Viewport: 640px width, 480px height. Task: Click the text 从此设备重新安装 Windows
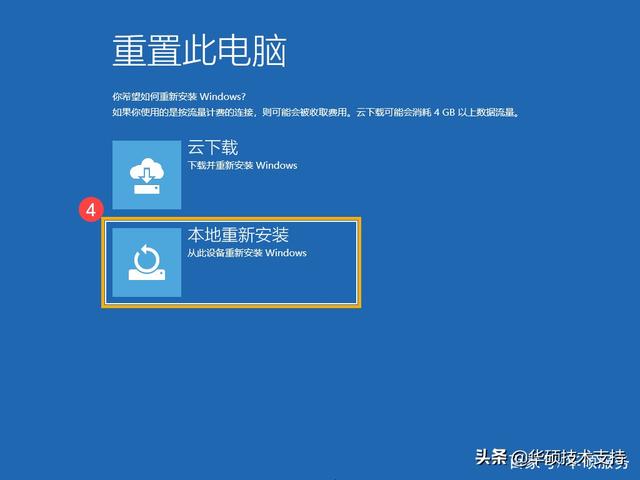(247, 253)
